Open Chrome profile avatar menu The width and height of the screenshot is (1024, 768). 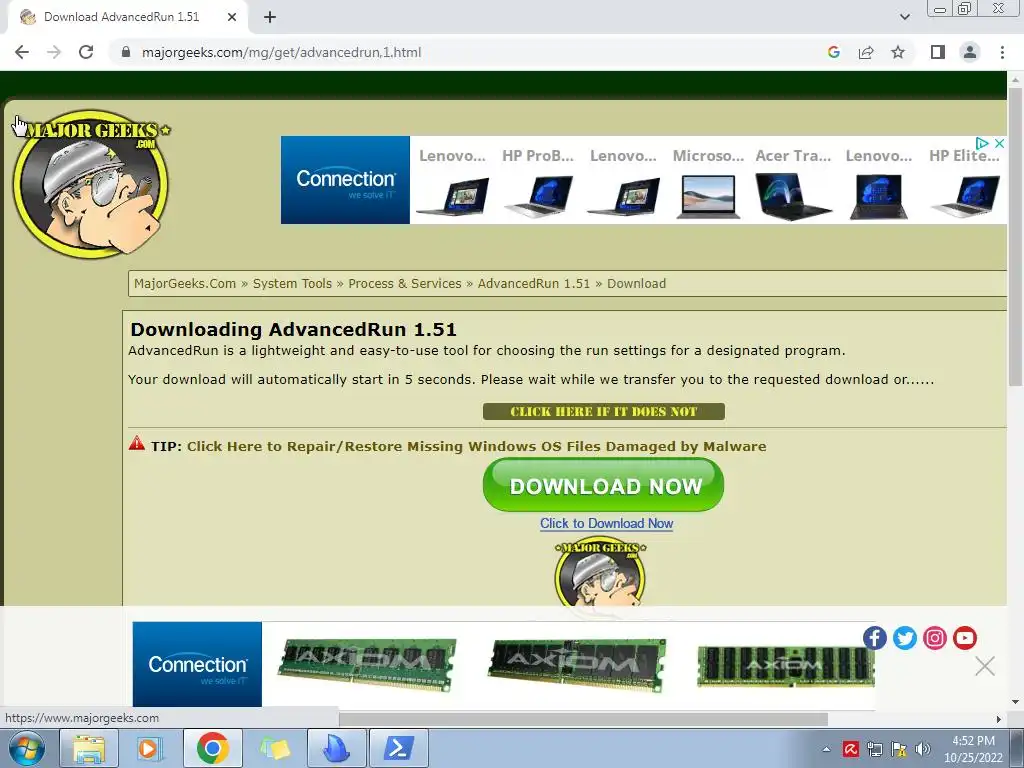pos(970,52)
